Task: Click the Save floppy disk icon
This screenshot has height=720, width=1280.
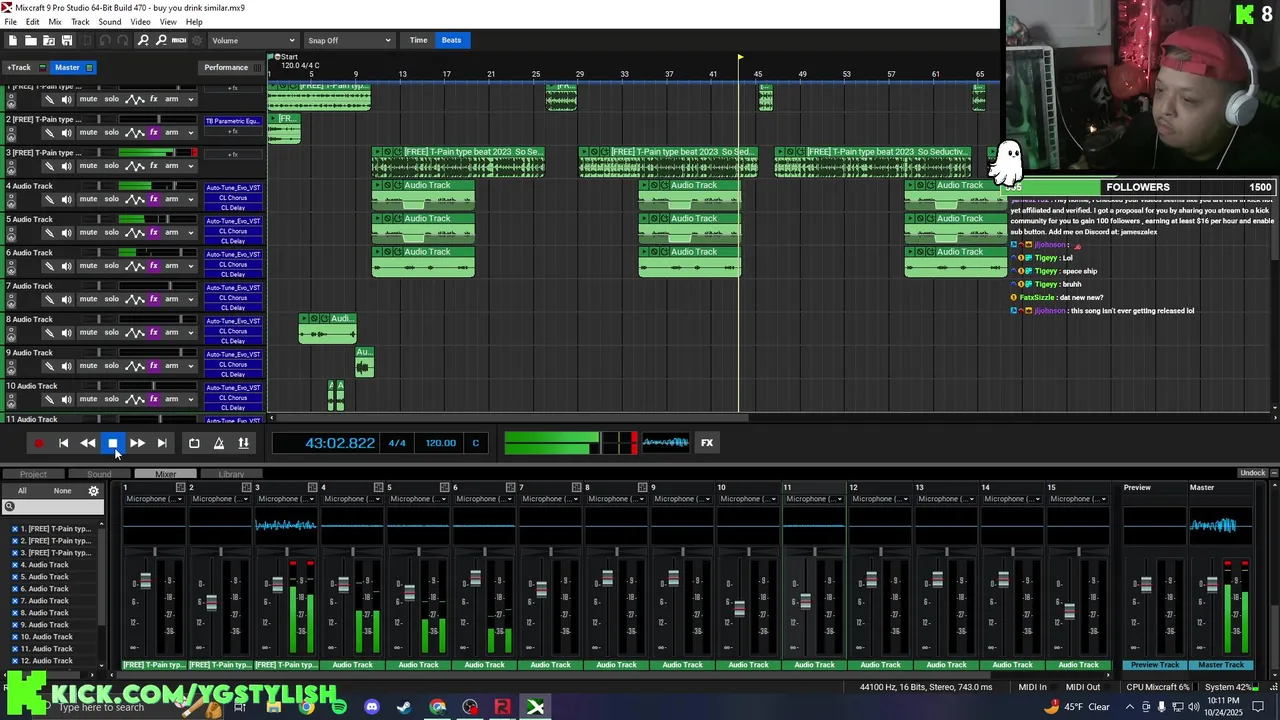Action: click(67, 40)
